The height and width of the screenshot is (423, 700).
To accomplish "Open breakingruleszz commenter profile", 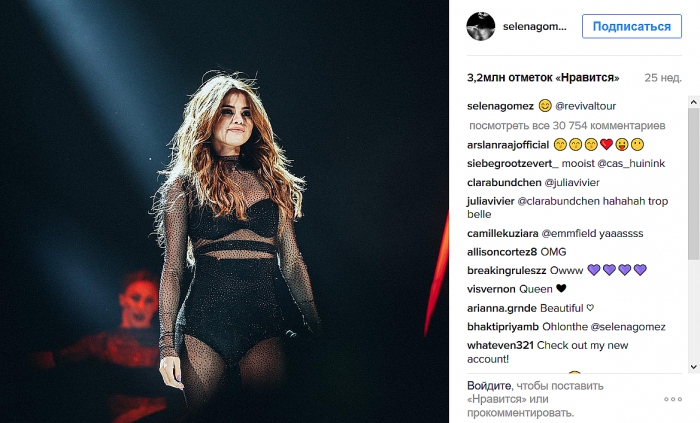I will click(x=507, y=271).
